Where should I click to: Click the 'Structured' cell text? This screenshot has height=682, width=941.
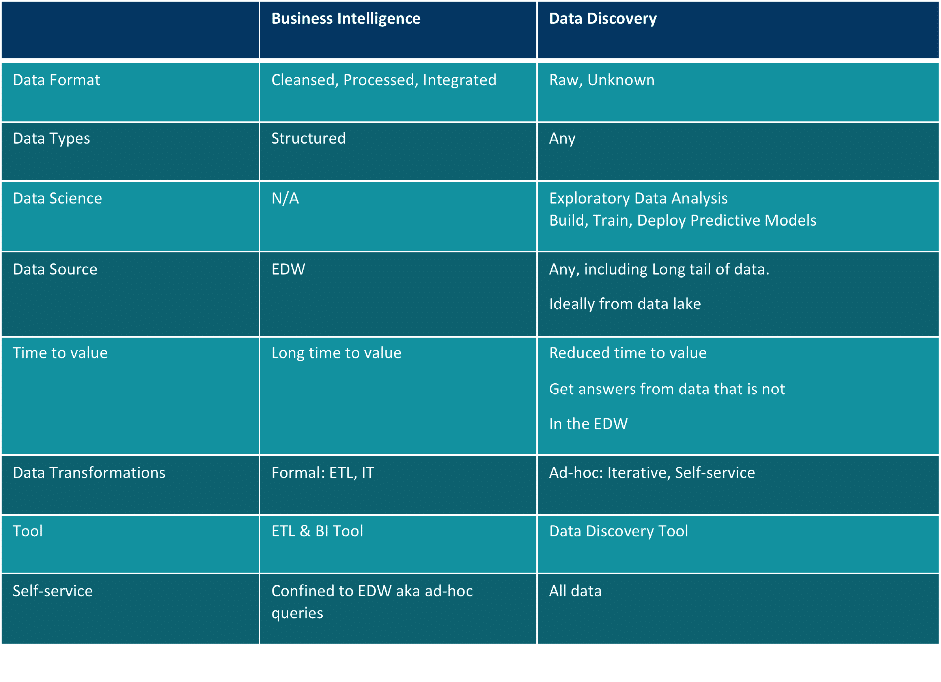pos(308,138)
